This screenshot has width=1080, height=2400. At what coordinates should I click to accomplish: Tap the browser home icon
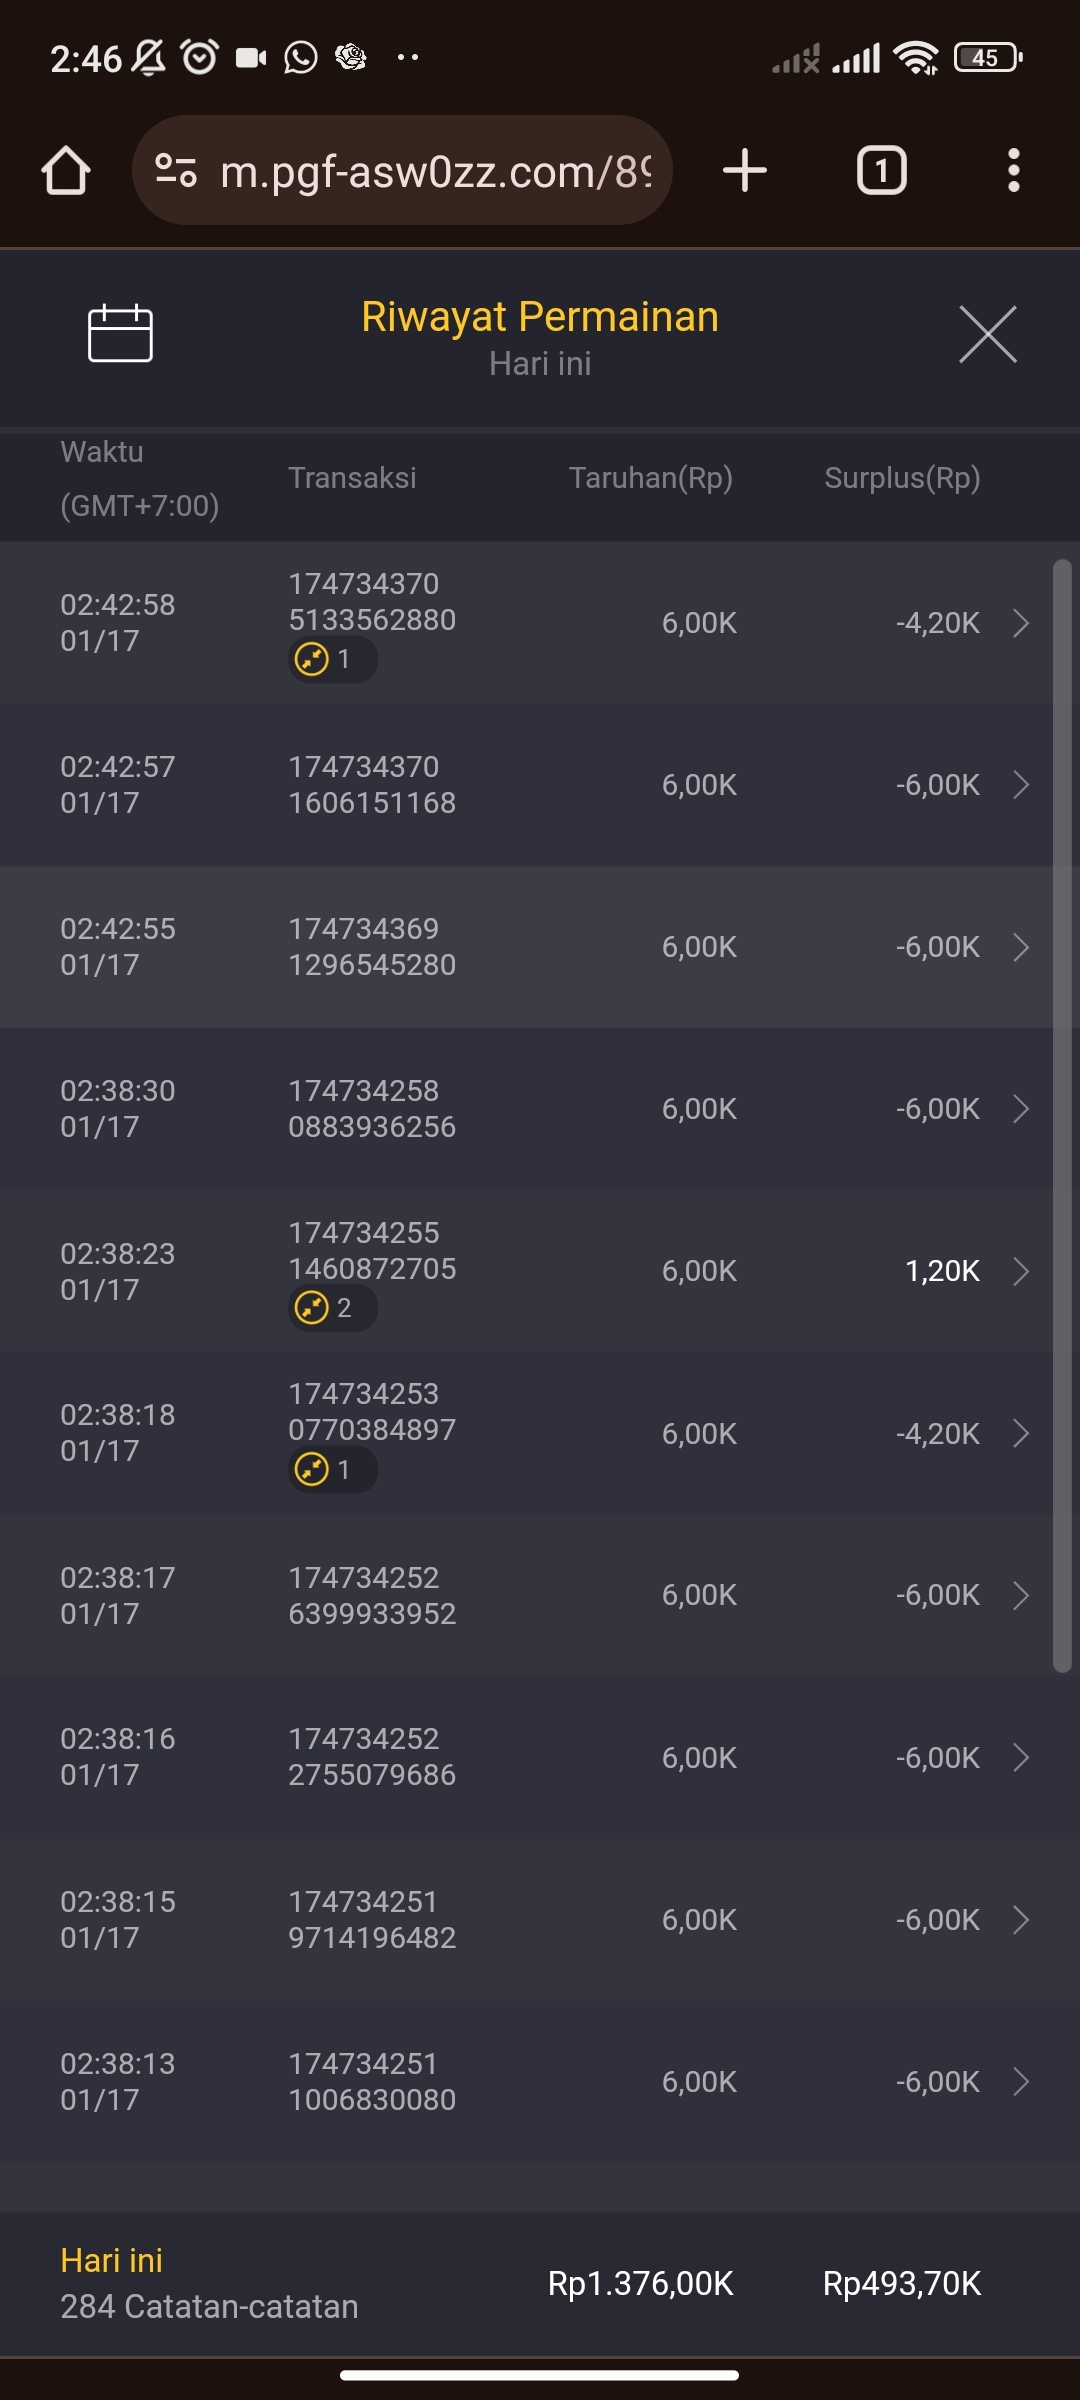[x=66, y=170]
